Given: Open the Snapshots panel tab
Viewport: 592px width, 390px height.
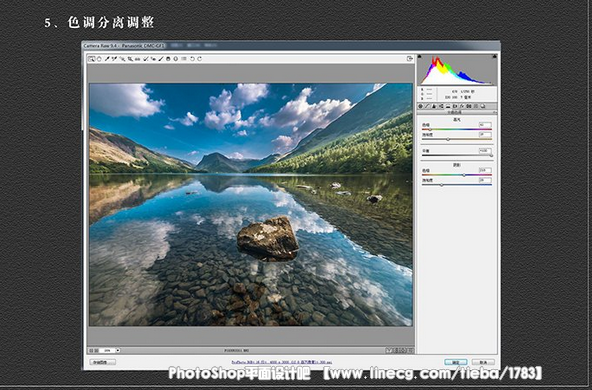Looking at the screenshot, I should point(483,106).
